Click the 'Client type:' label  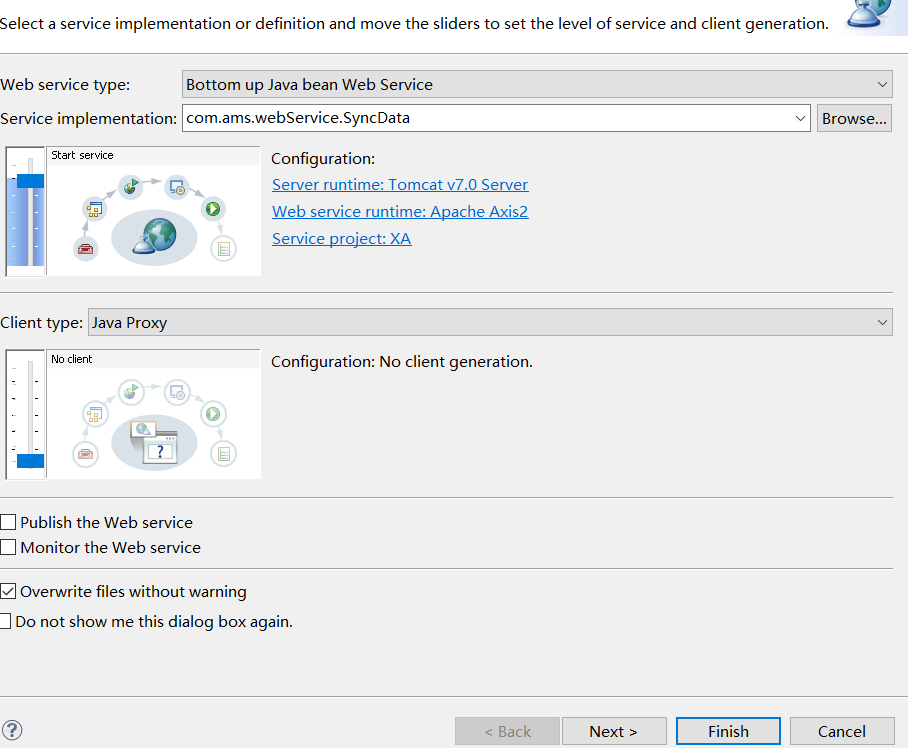[41, 322]
